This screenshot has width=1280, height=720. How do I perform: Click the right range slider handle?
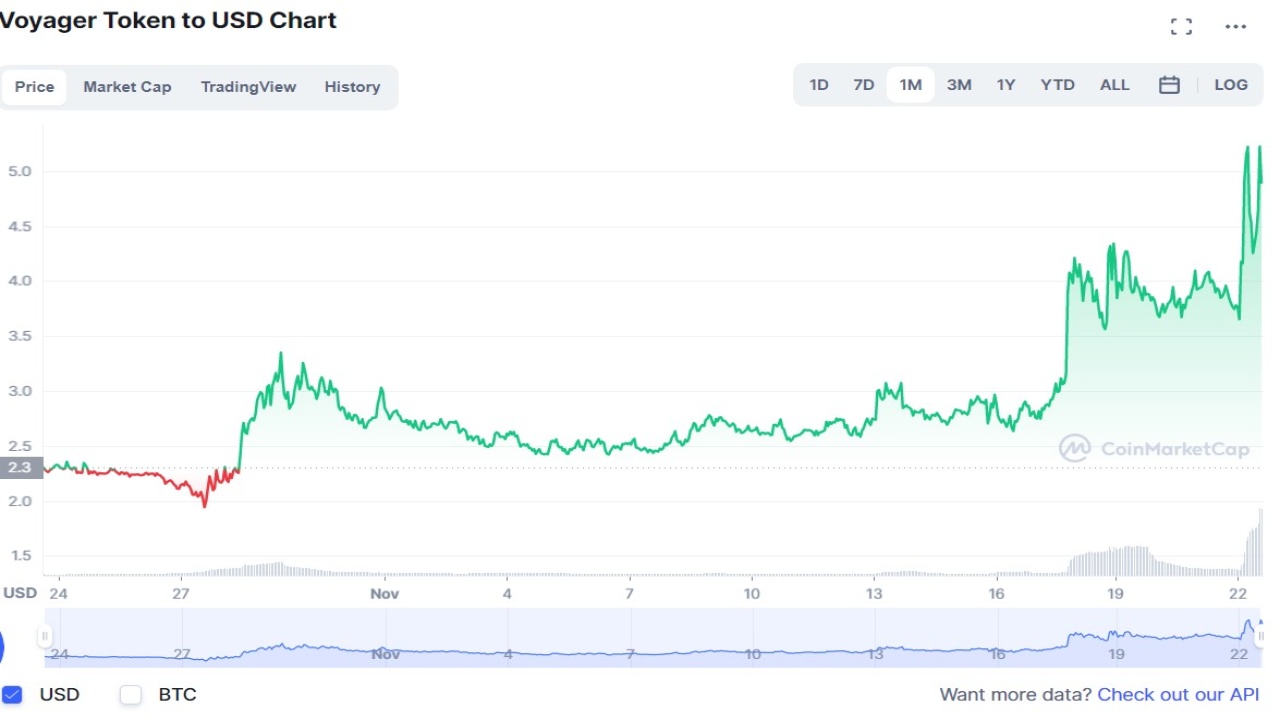click(x=1261, y=637)
